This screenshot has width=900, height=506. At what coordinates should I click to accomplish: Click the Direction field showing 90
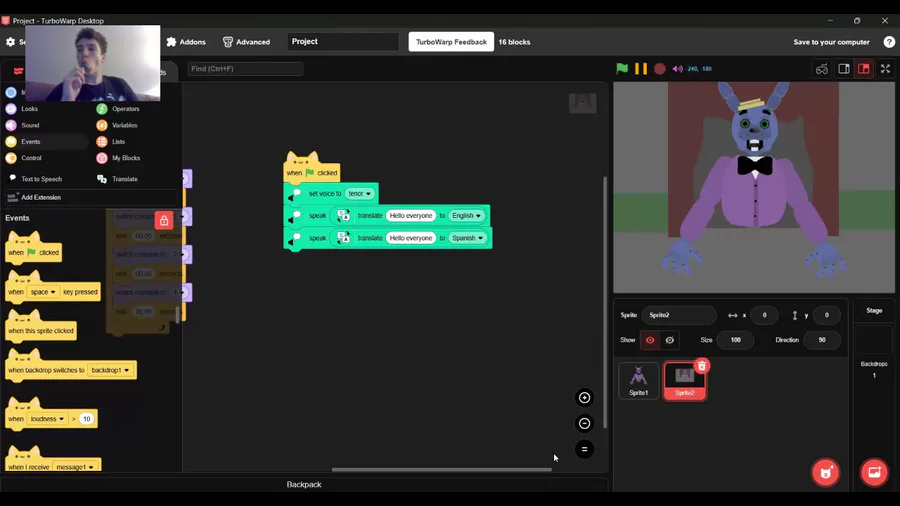coord(822,340)
